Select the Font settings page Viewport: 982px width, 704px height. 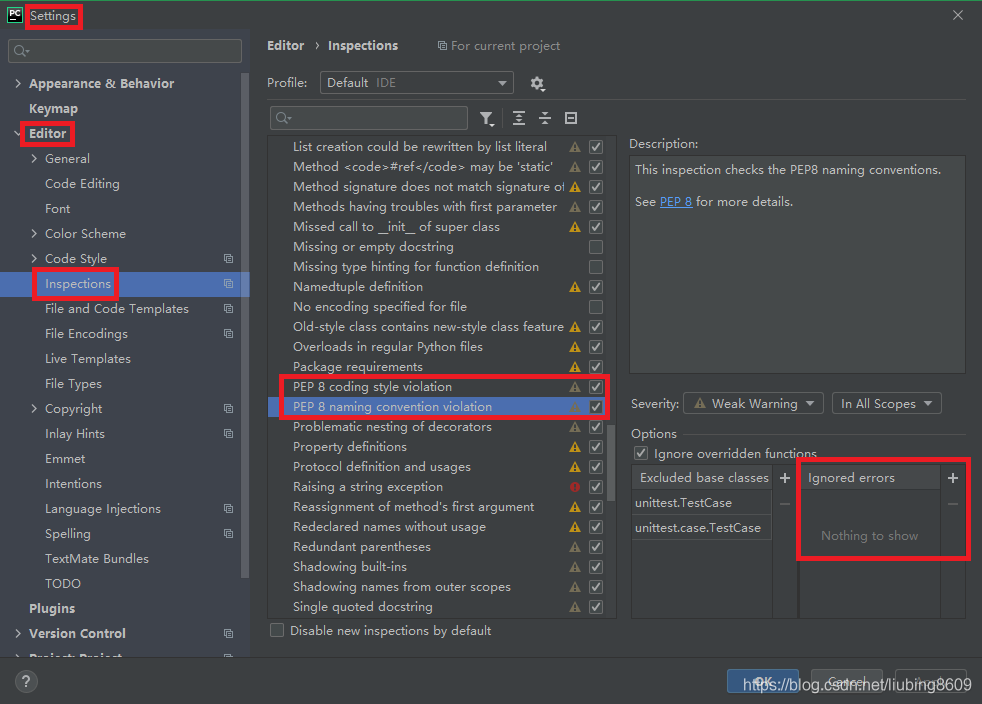(x=58, y=209)
